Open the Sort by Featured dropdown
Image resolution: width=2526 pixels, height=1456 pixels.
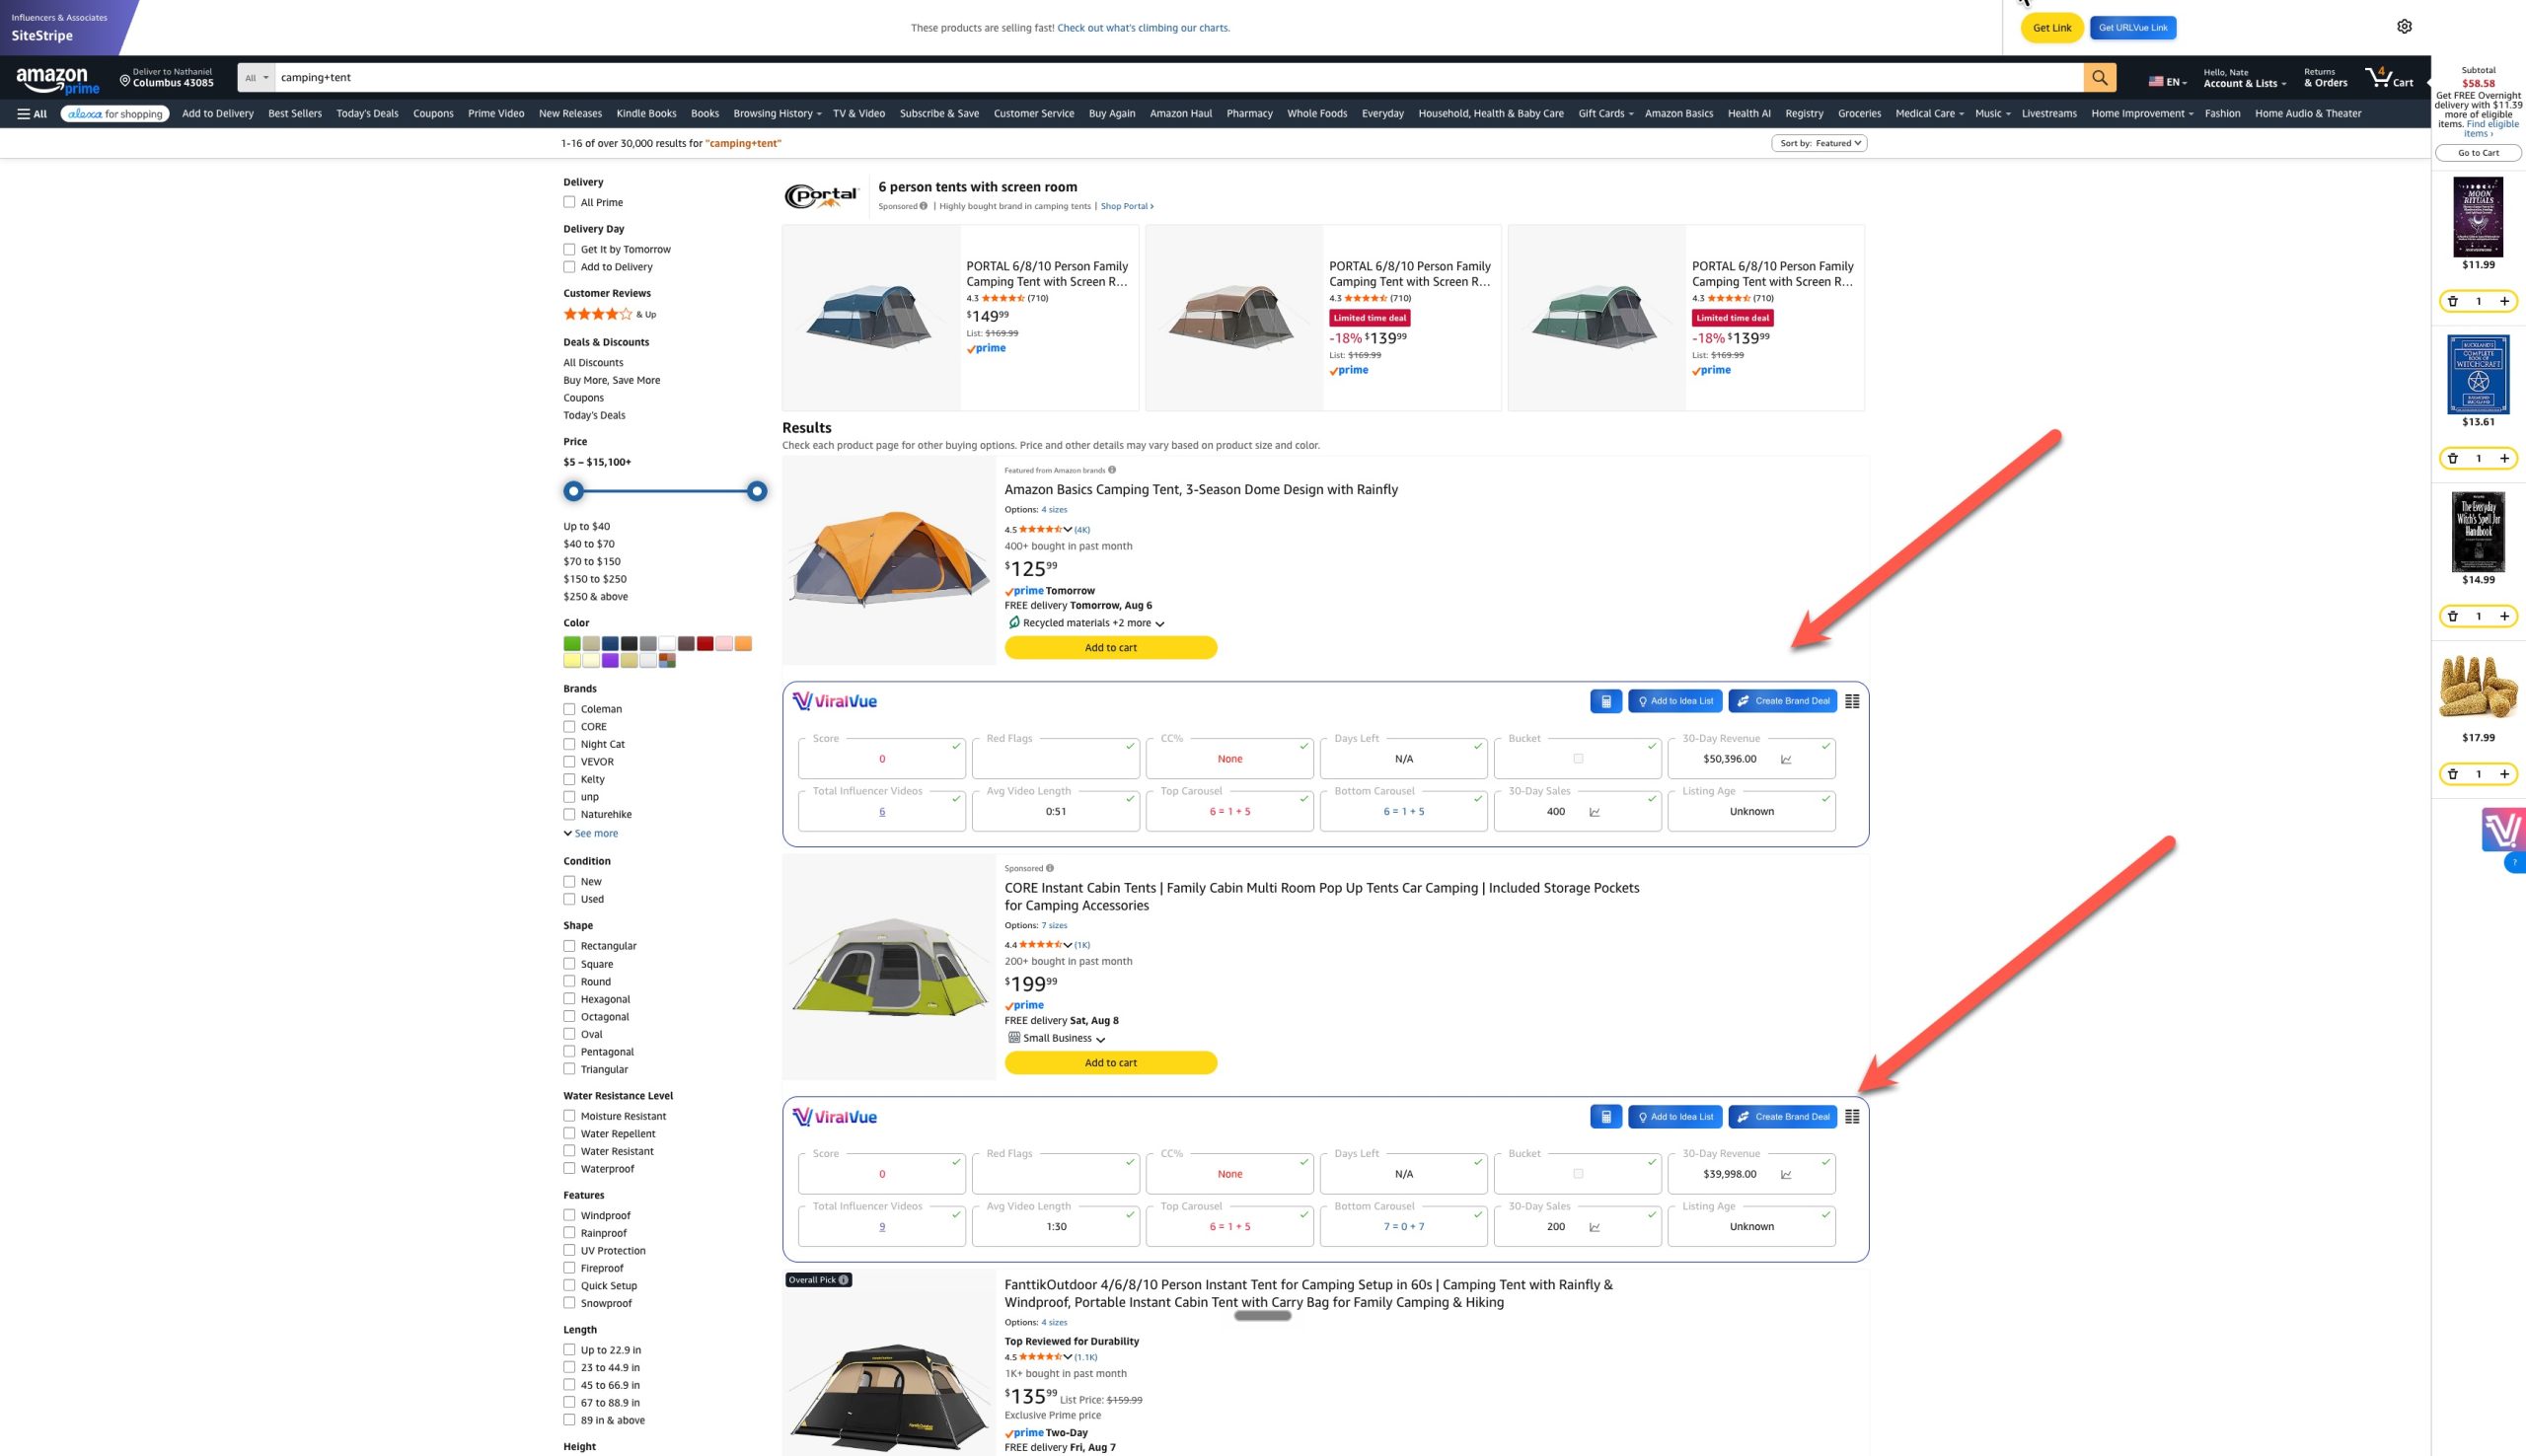point(1819,143)
